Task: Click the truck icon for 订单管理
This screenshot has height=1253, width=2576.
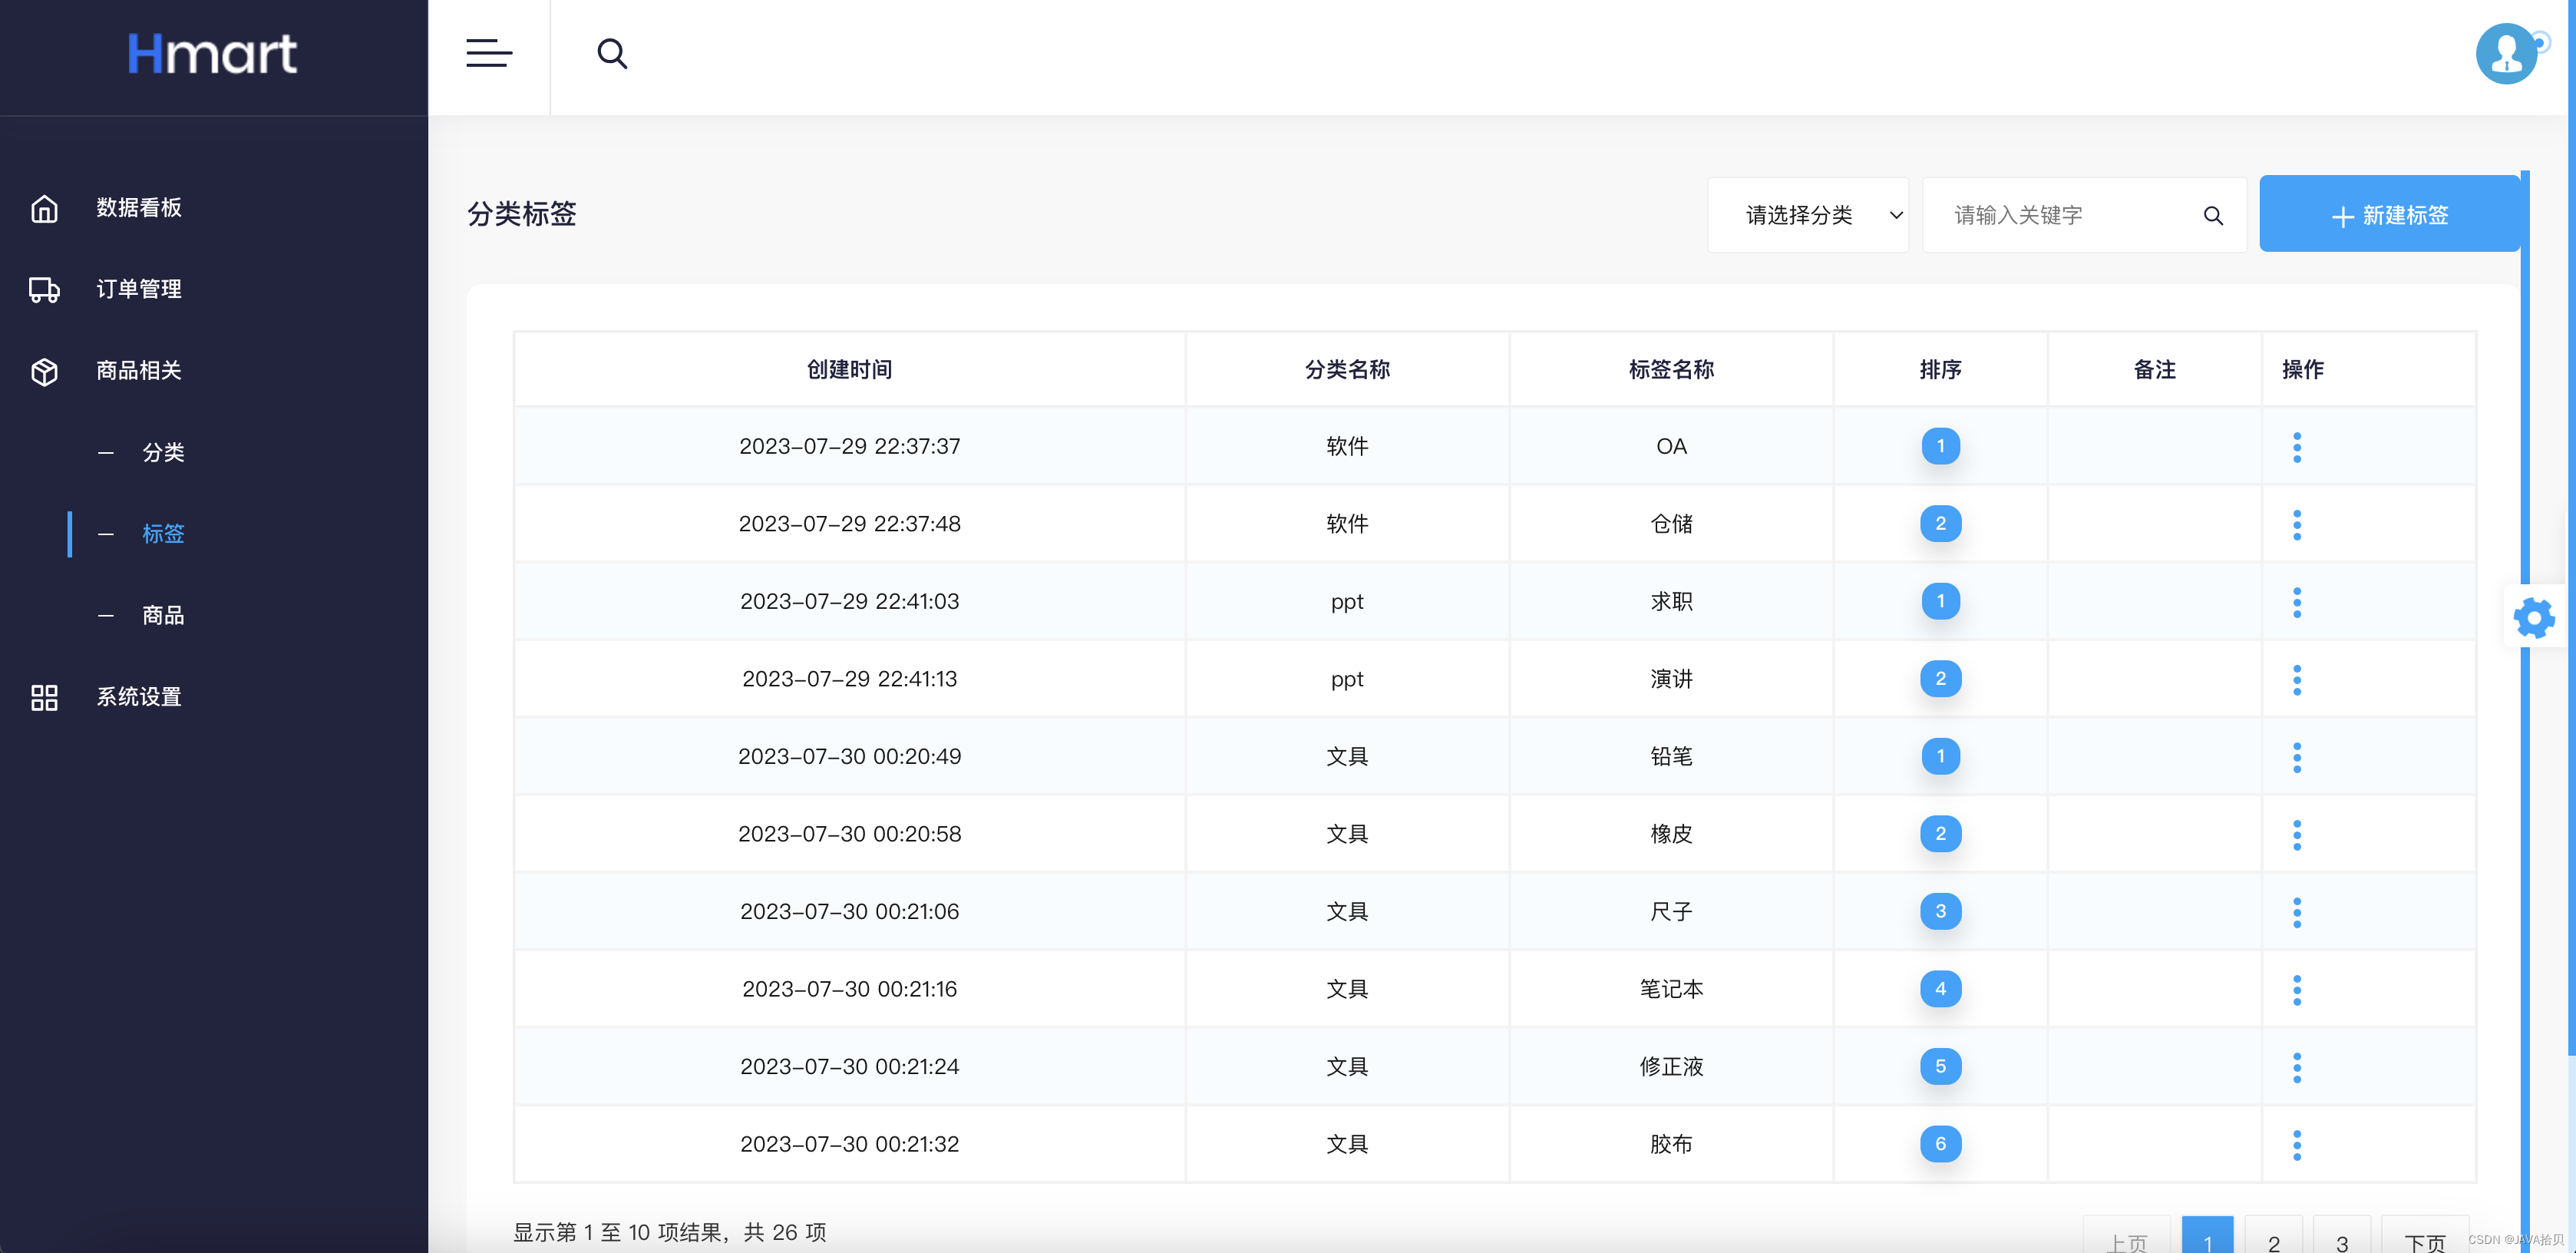Action: tap(44, 290)
